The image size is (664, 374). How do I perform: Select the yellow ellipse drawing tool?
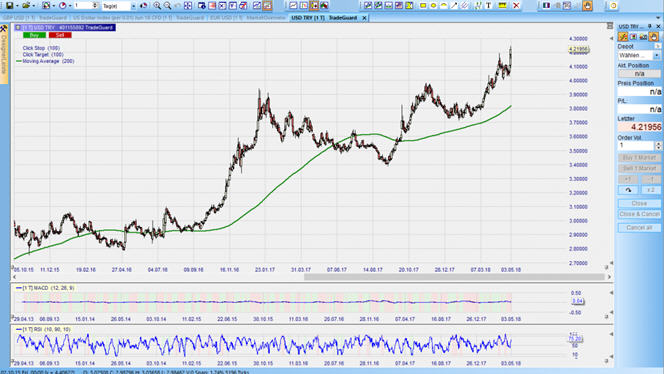coord(433,6)
